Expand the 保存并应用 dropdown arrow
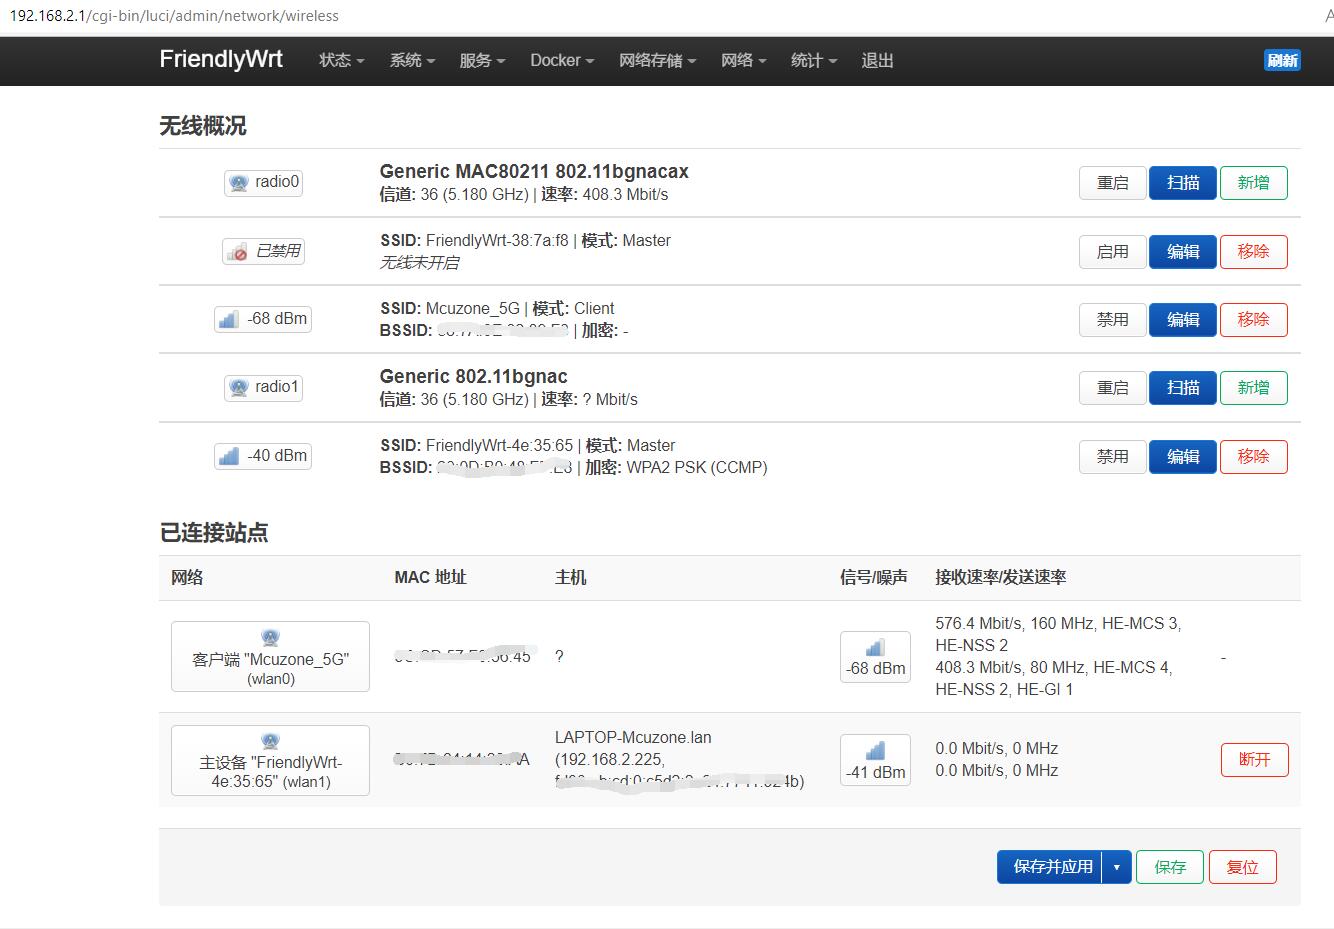Viewport: 1334px width, 929px height. click(1118, 867)
